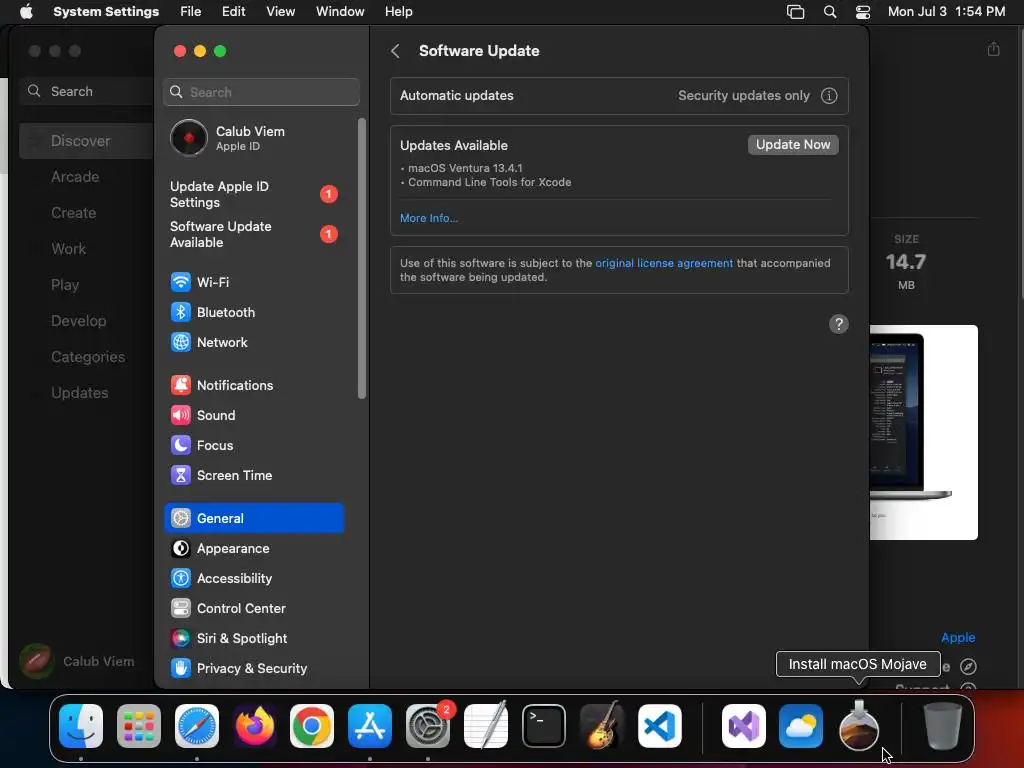The height and width of the screenshot is (768, 1024).
Task: Open the More Info link
Action: pos(429,218)
